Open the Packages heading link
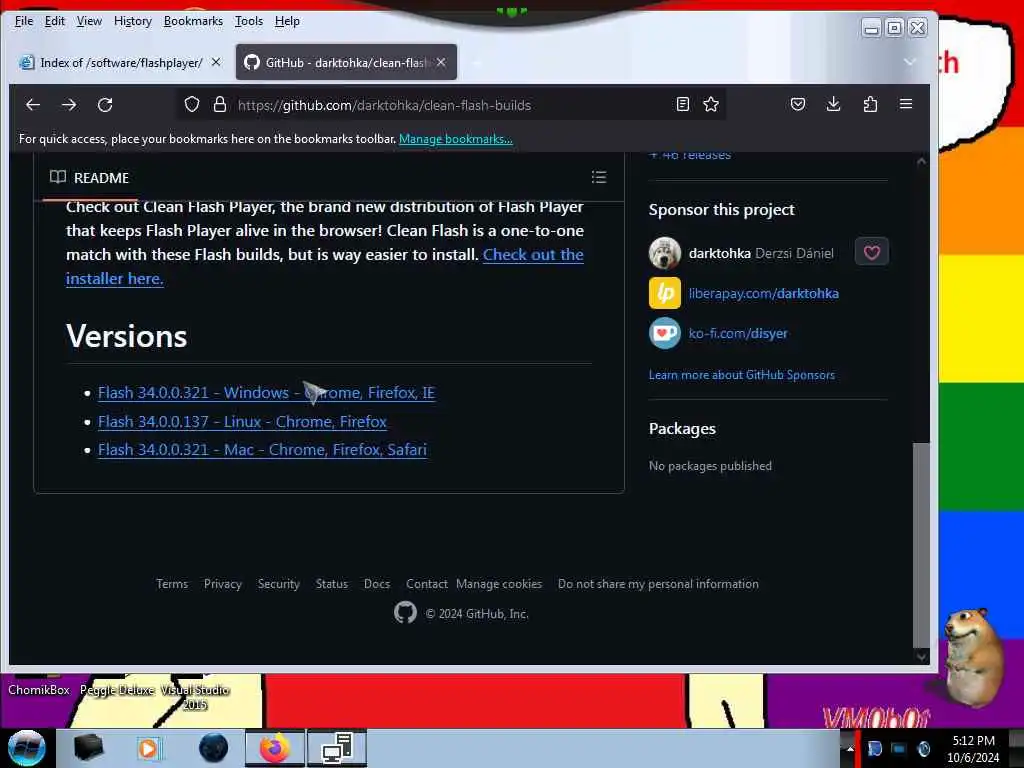Image resolution: width=1024 pixels, height=768 pixels. [x=682, y=428]
